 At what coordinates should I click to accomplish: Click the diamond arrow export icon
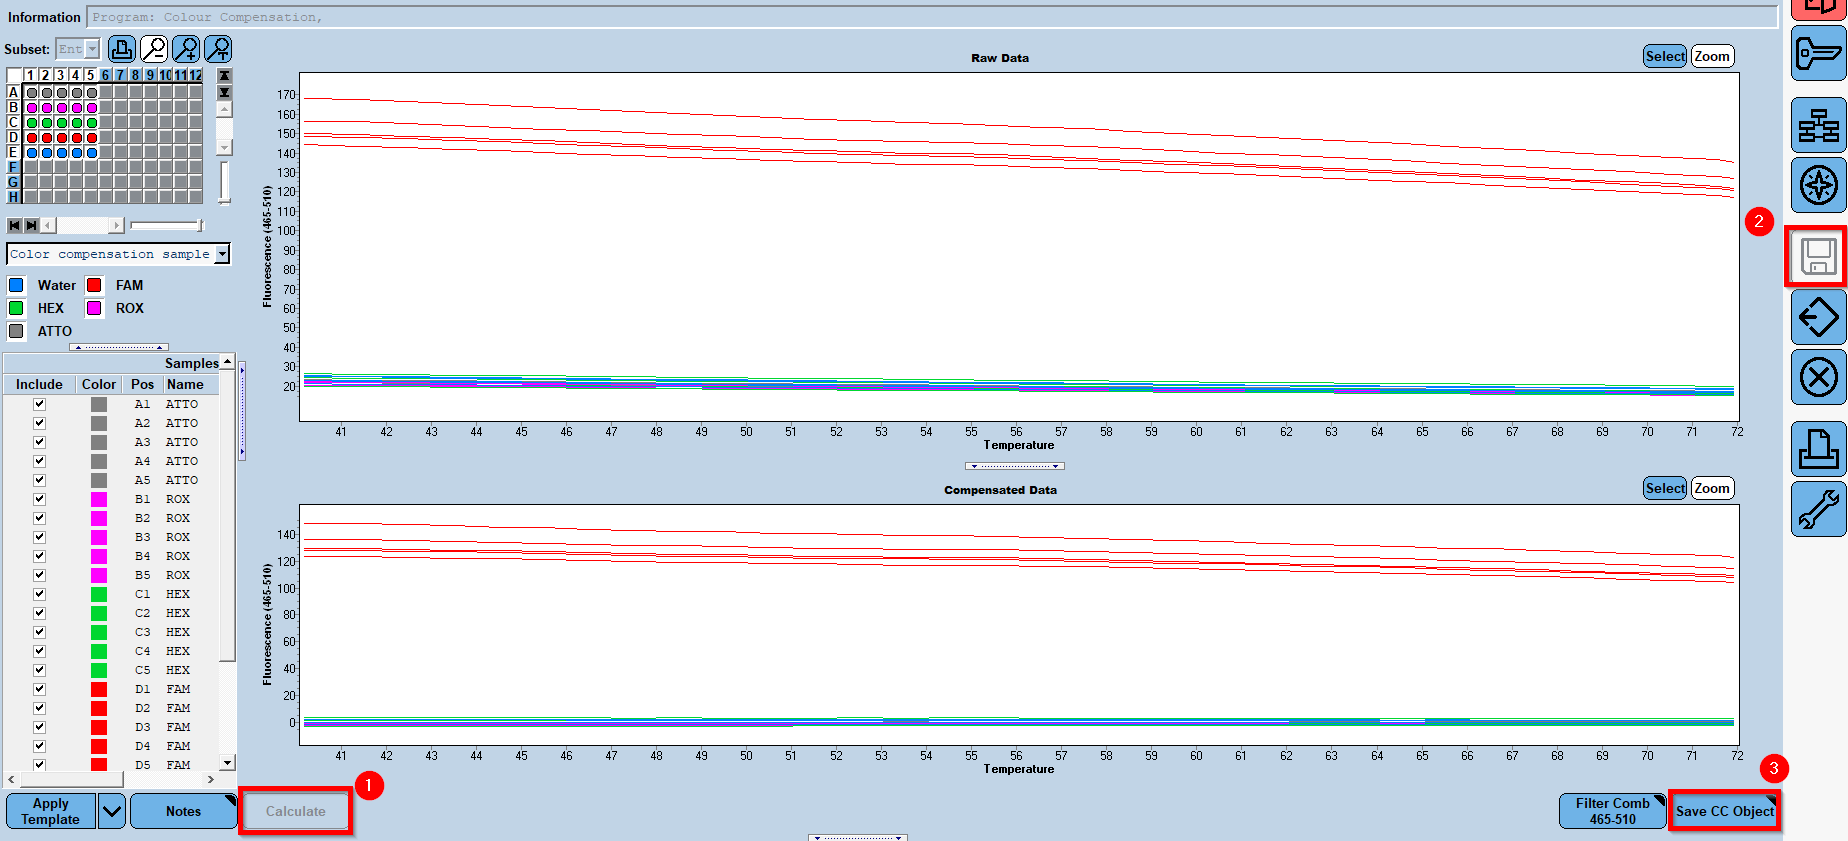click(1818, 318)
